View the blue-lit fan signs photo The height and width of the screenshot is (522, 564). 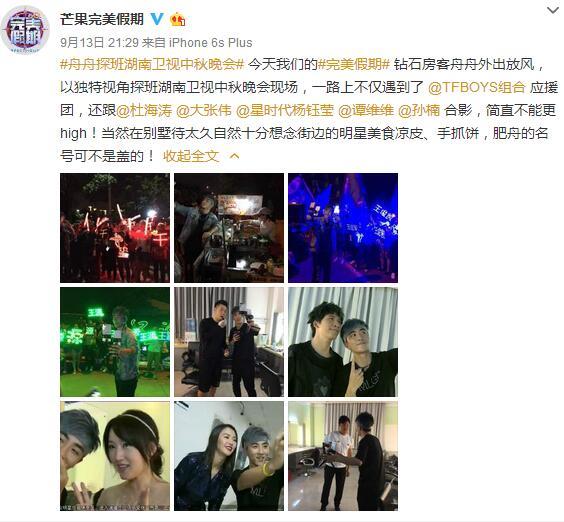point(343,228)
